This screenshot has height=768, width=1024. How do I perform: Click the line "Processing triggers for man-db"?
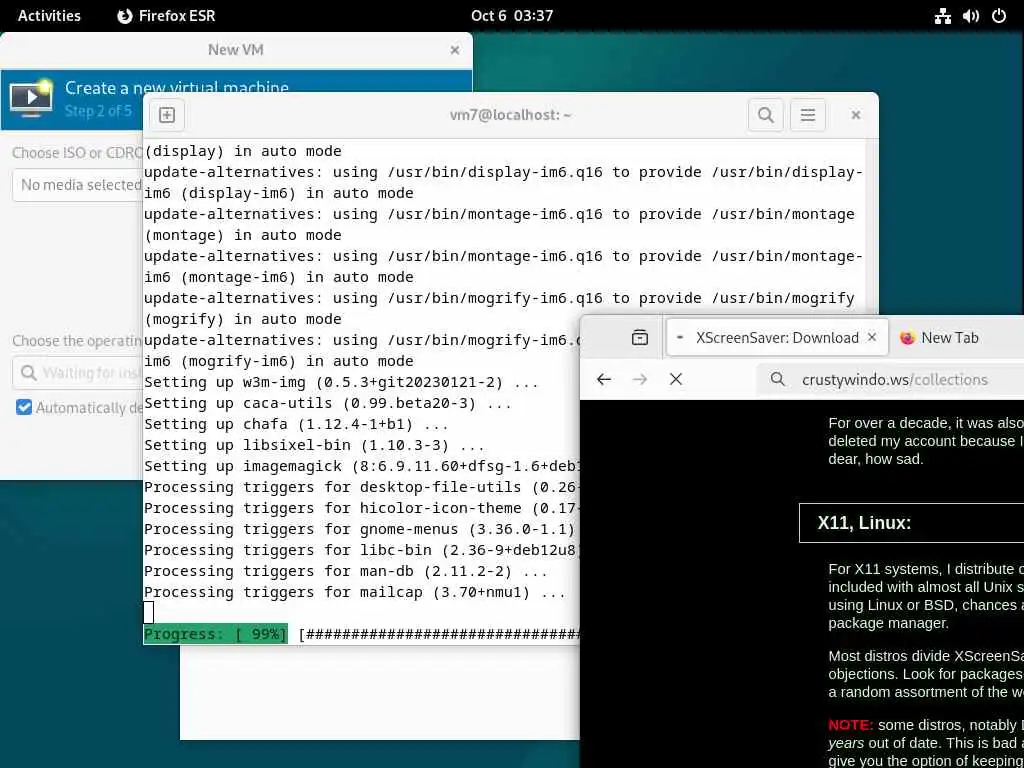[345, 571]
